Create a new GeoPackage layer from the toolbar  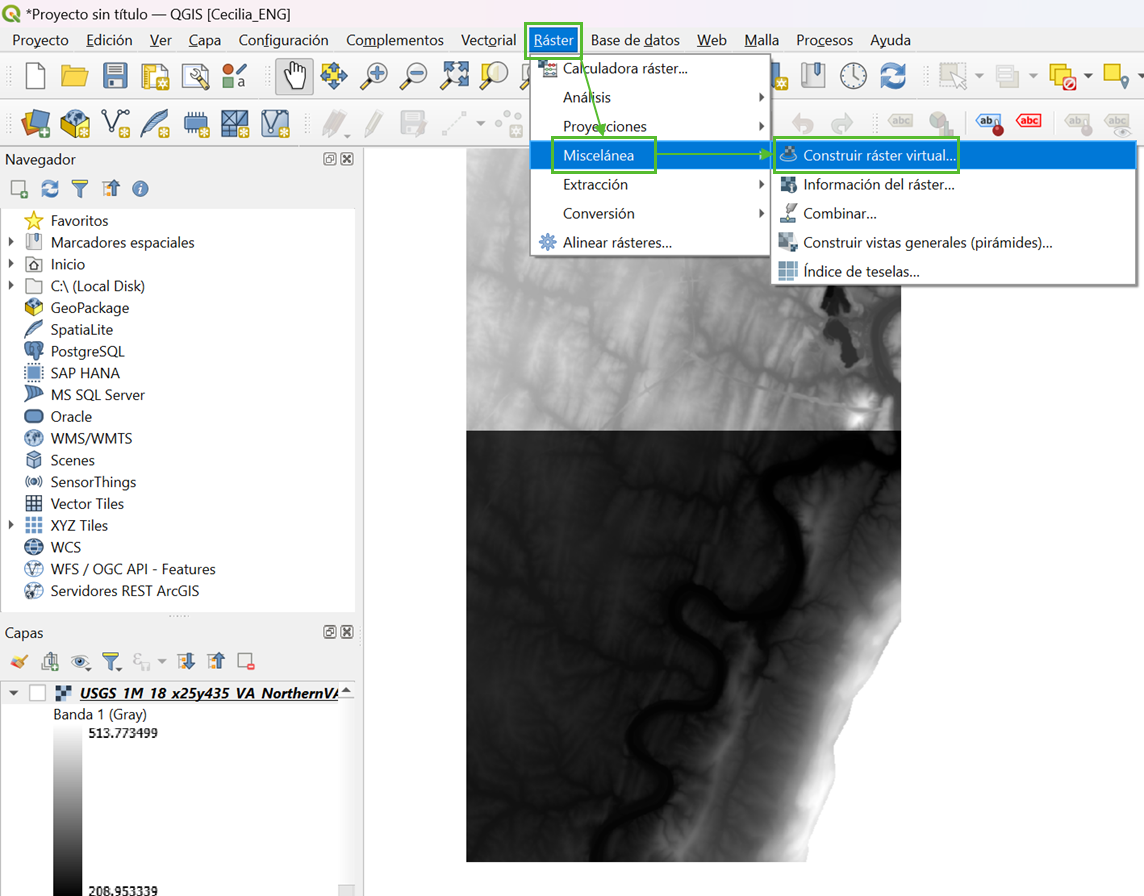pyautogui.click(x=75, y=123)
